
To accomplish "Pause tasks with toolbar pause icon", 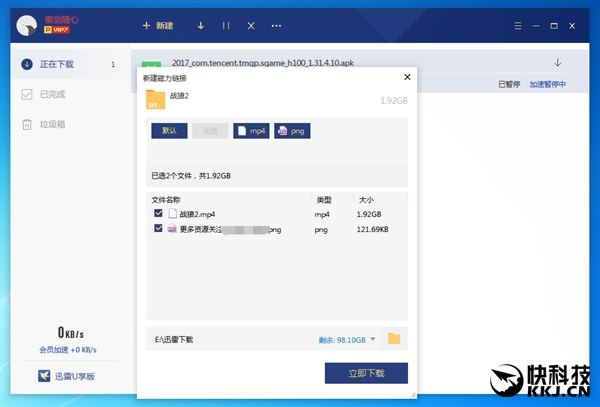I will click(226, 26).
